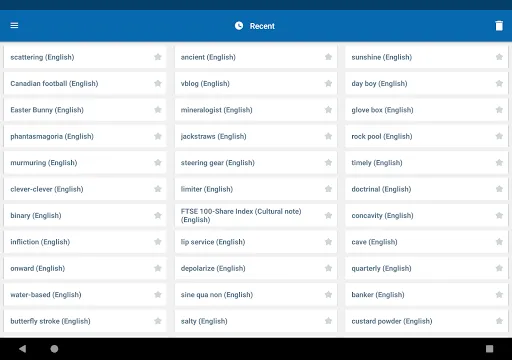Viewport: 512px width, 360px height.
Task: Open rock pool (English) entry
Action: point(426,136)
